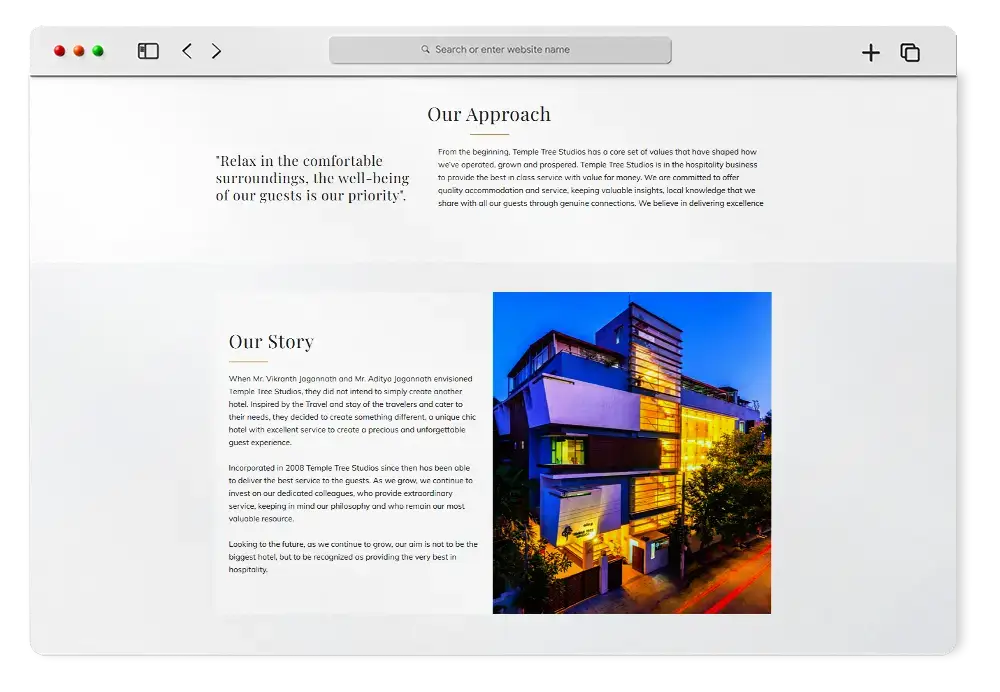The width and height of the screenshot is (1000, 692).
Task: Click the paragraph starting 'Incorporated in 2008'
Action: 351,493
